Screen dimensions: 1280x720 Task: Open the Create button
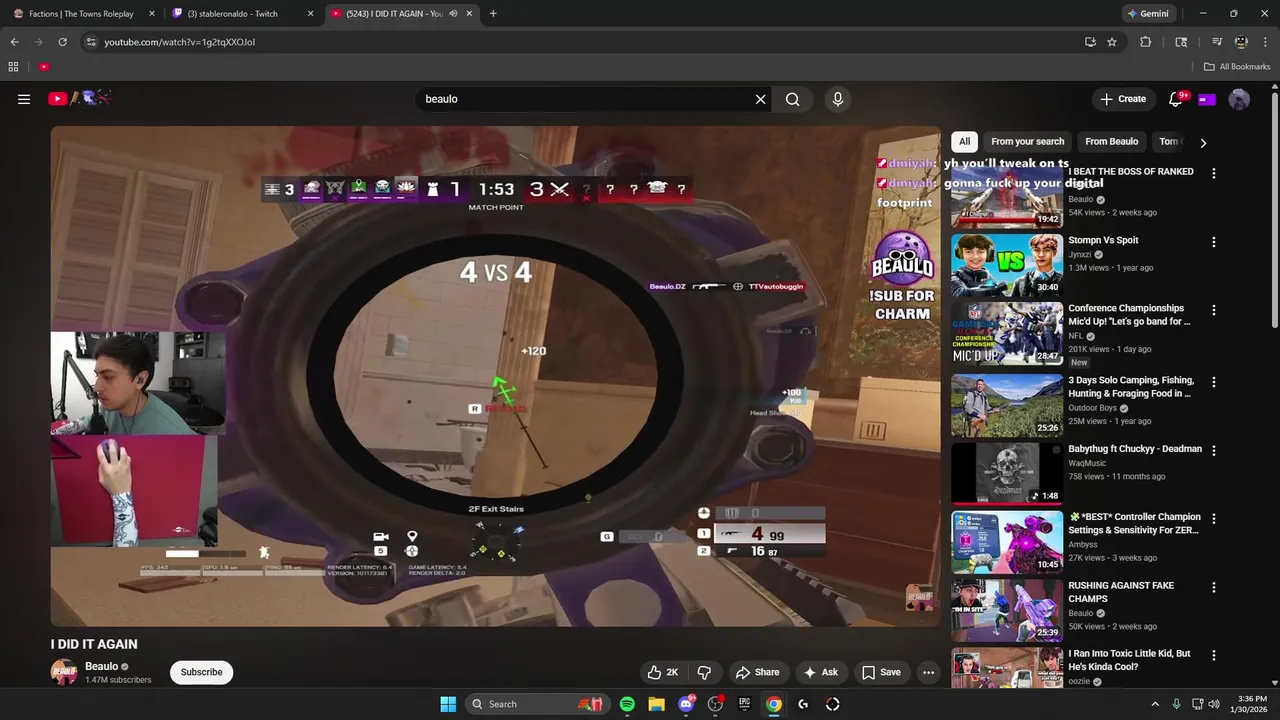[x=1123, y=99]
